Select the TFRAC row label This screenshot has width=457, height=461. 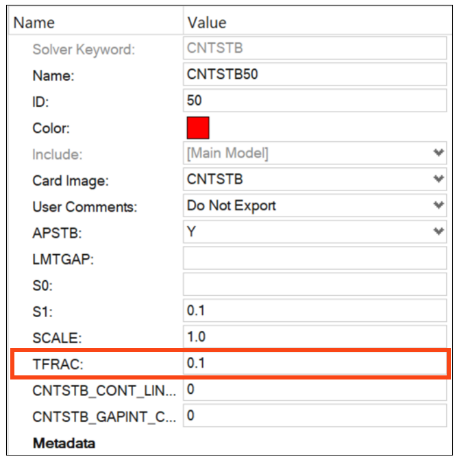click(x=58, y=364)
